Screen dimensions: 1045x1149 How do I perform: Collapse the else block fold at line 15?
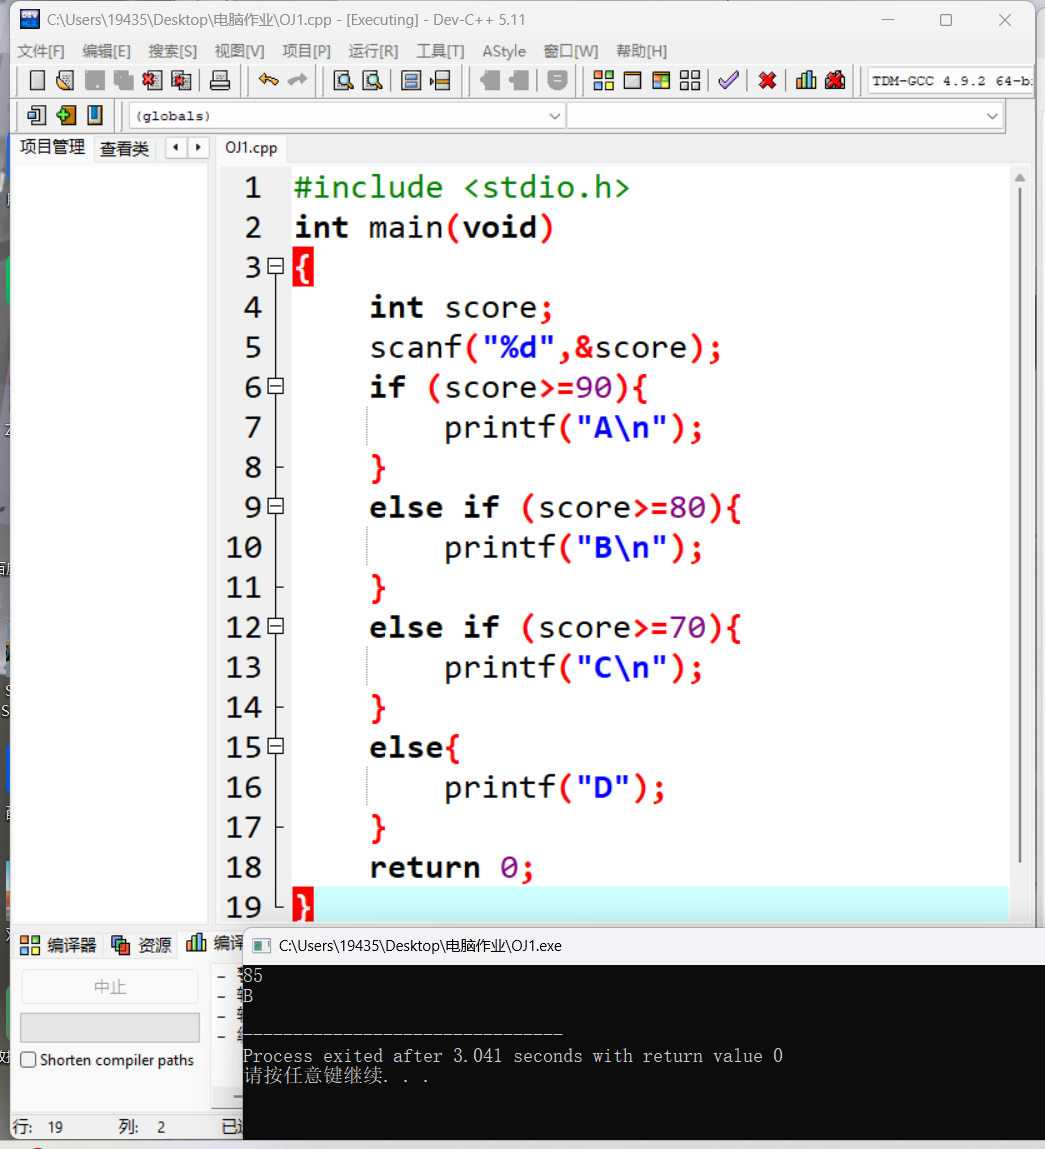tap(276, 746)
